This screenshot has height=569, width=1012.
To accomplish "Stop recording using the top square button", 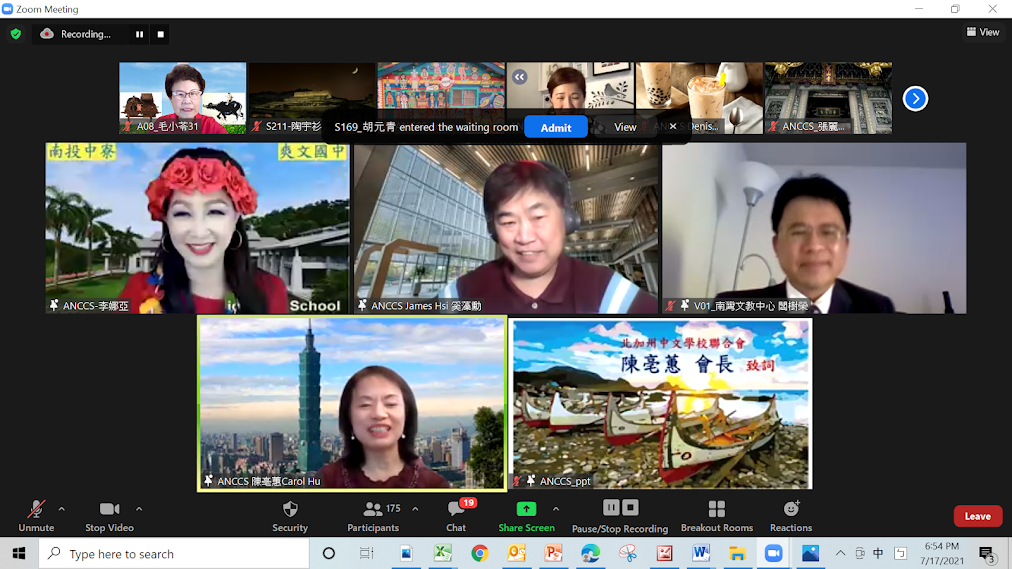I will (161, 34).
